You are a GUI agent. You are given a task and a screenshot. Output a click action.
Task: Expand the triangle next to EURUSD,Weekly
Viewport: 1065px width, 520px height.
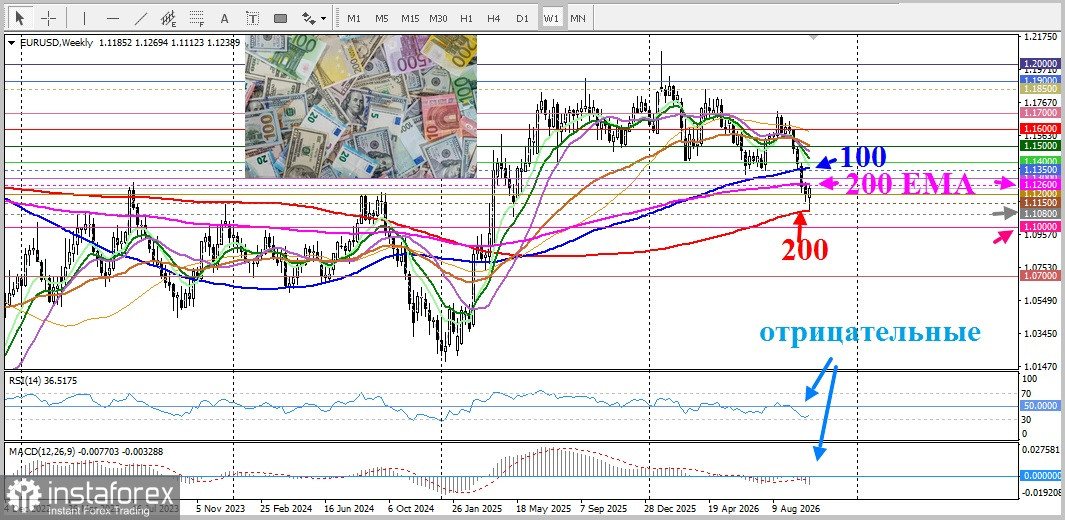coord(12,42)
